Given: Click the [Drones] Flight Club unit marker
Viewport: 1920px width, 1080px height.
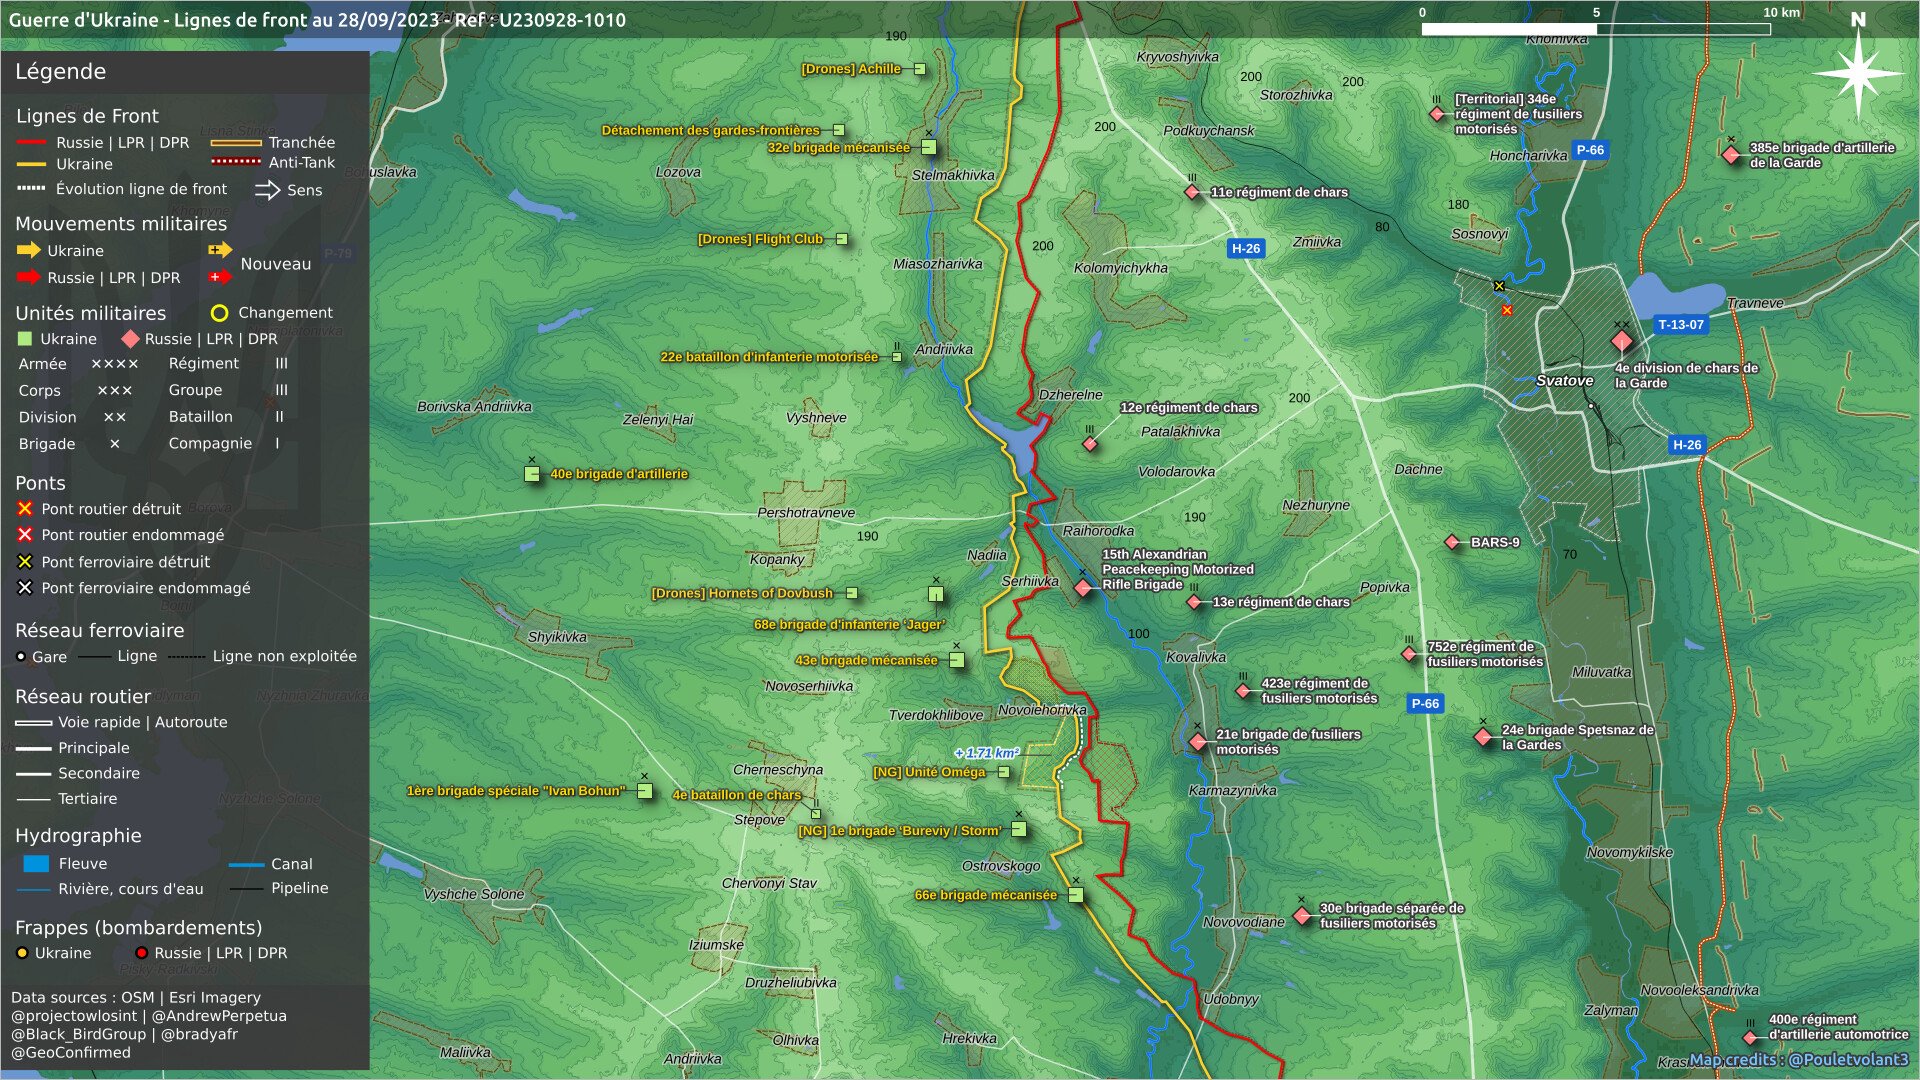Looking at the screenshot, I should click(842, 239).
